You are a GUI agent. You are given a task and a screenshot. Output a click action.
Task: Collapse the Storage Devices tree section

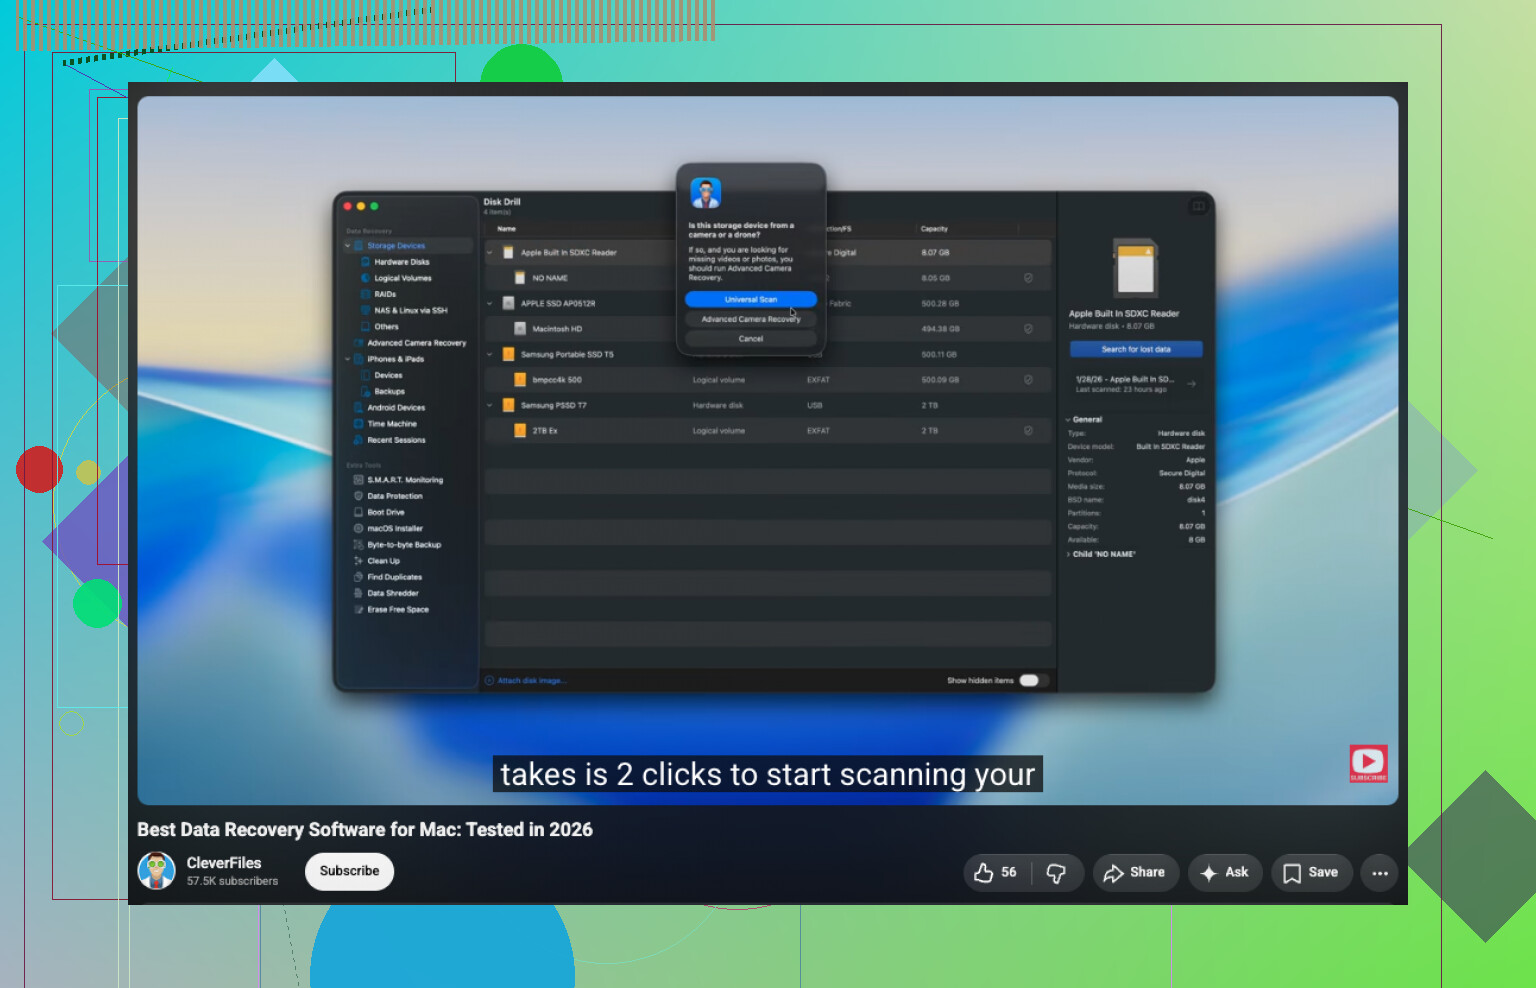click(x=348, y=246)
